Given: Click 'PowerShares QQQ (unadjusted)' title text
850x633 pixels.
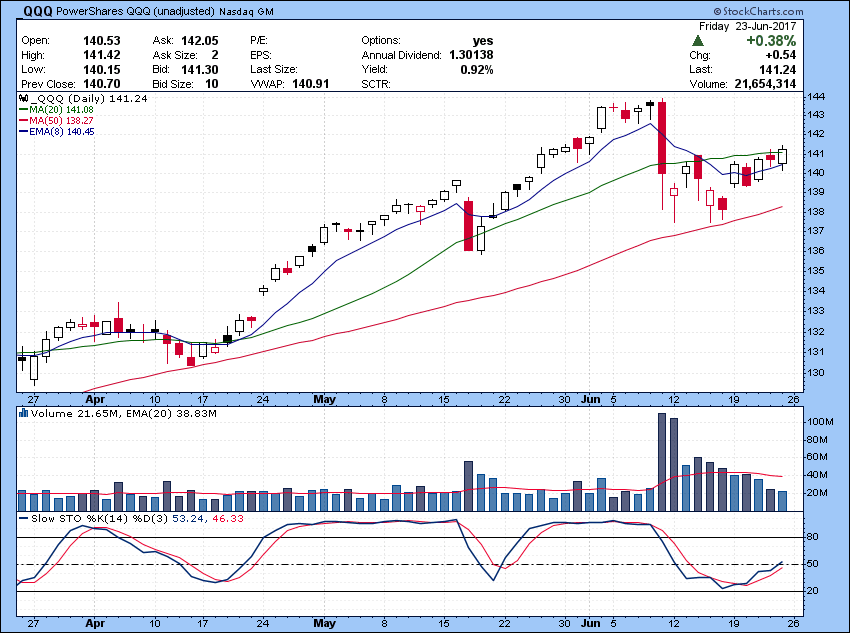Looking at the screenshot, I should pos(136,11).
